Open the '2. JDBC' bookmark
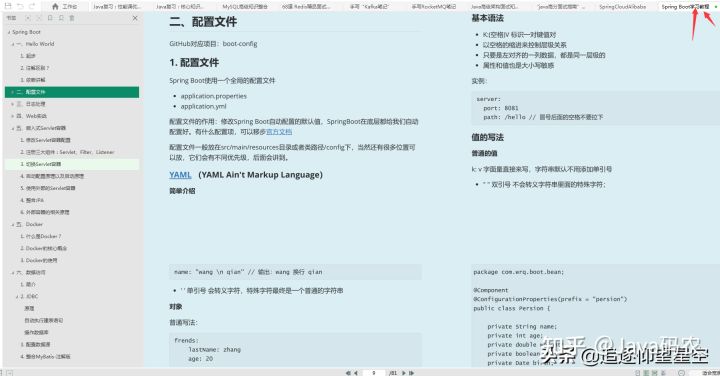Image resolution: width=720 pixels, height=376 pixels. pyautogui.click(x=29, y=297)
